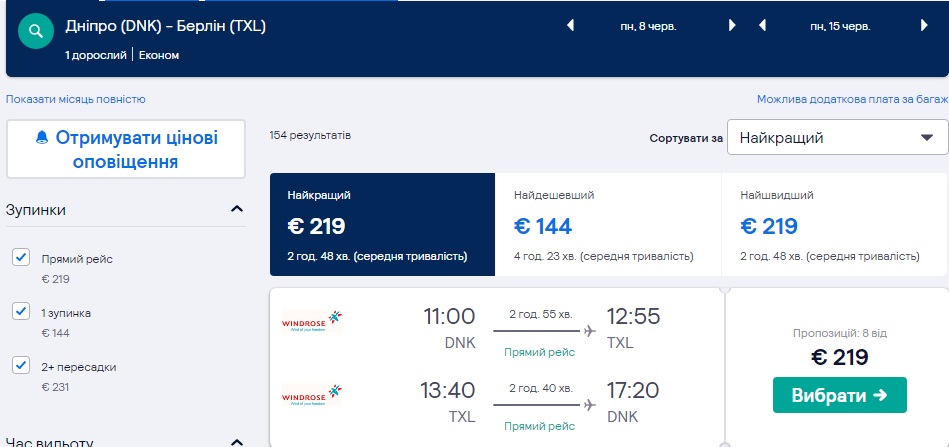Viewport: 949px width, 447px height.
Task: Go to next departure date arrow
Action: coord(732,26)
